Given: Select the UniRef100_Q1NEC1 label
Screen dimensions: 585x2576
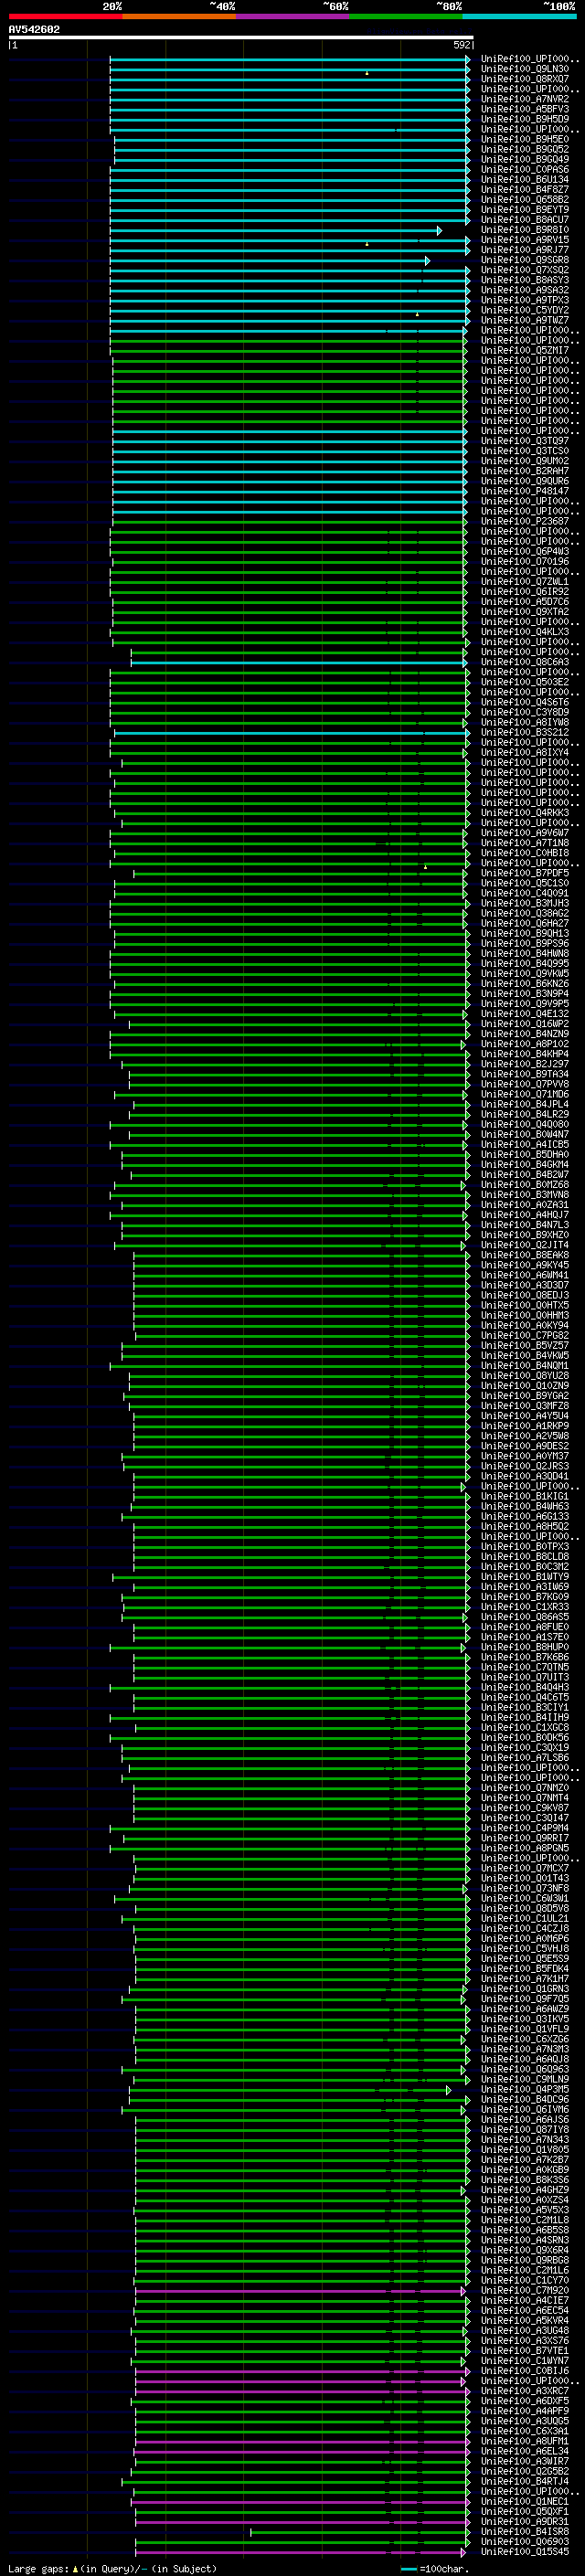Looking at the screenshot, I should tap(525, 2503).
